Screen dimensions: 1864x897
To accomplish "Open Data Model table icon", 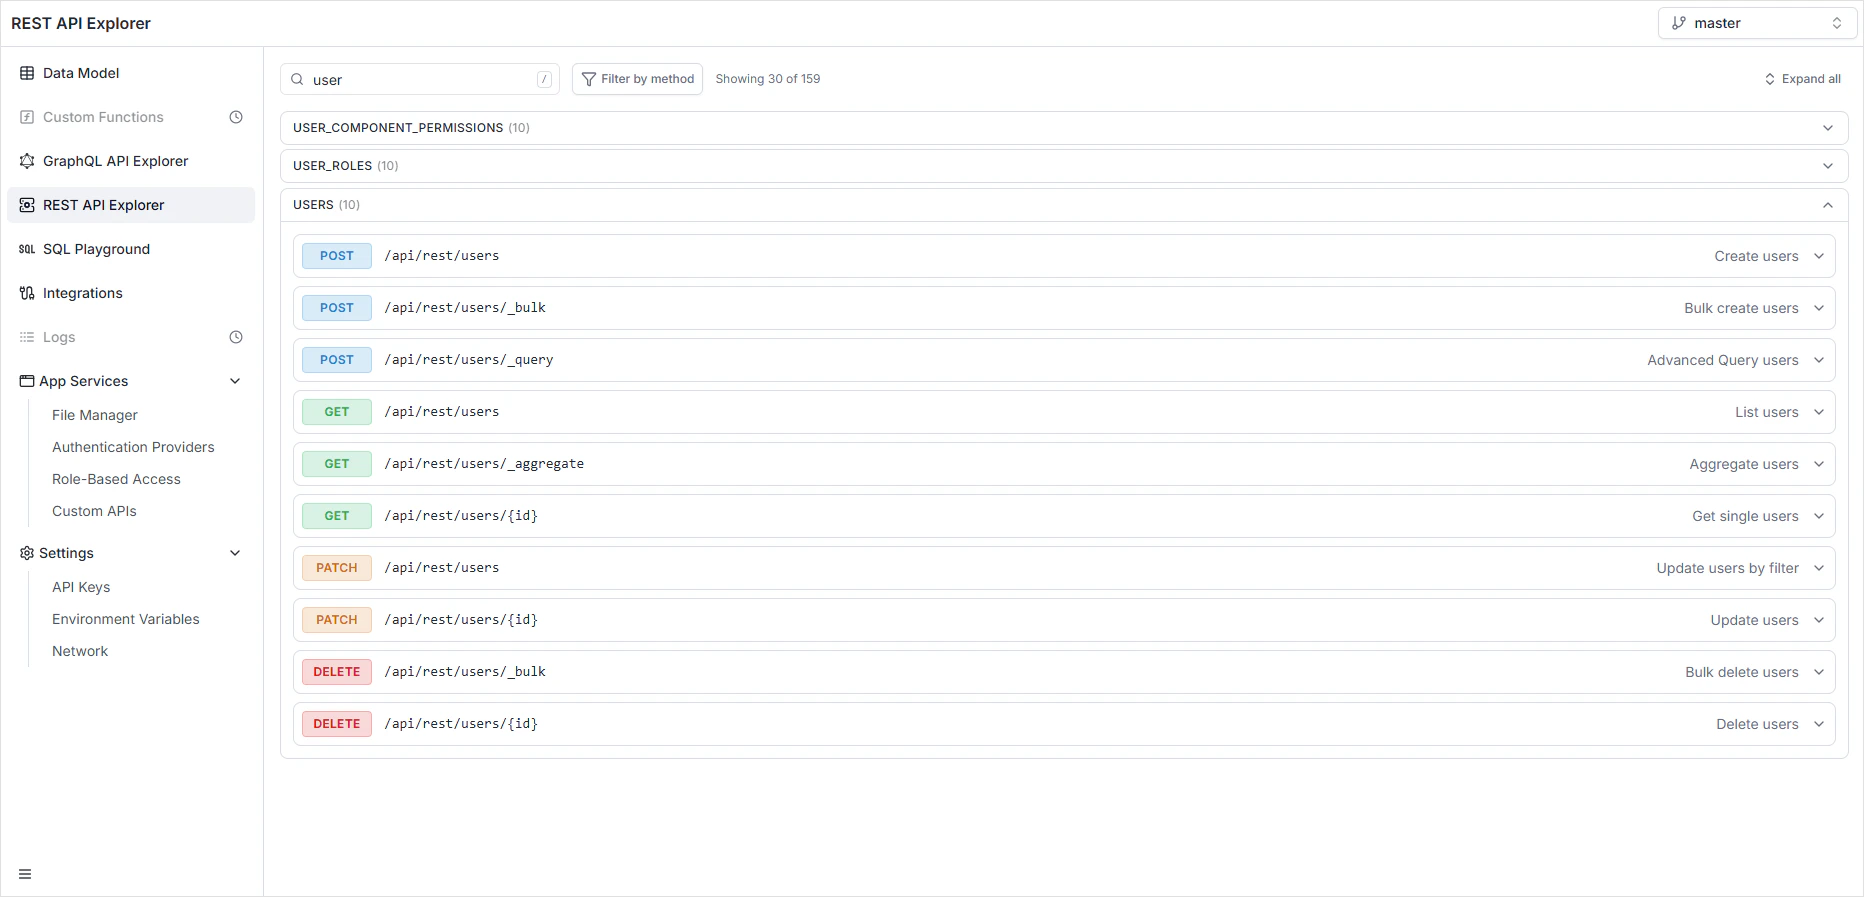I will (27, 73).
